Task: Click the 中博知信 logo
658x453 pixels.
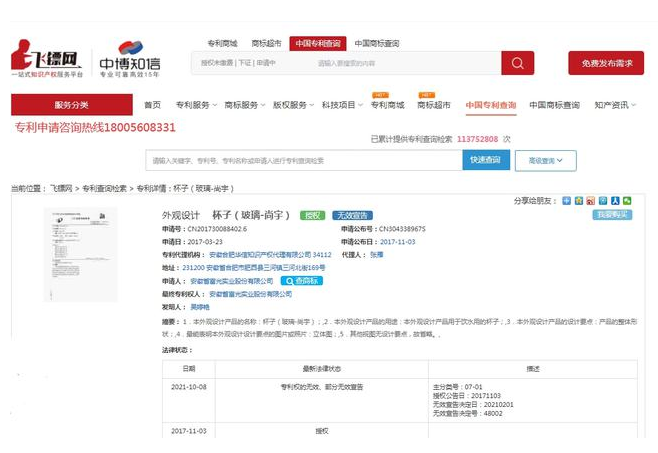Action: (x=130, y=61)
